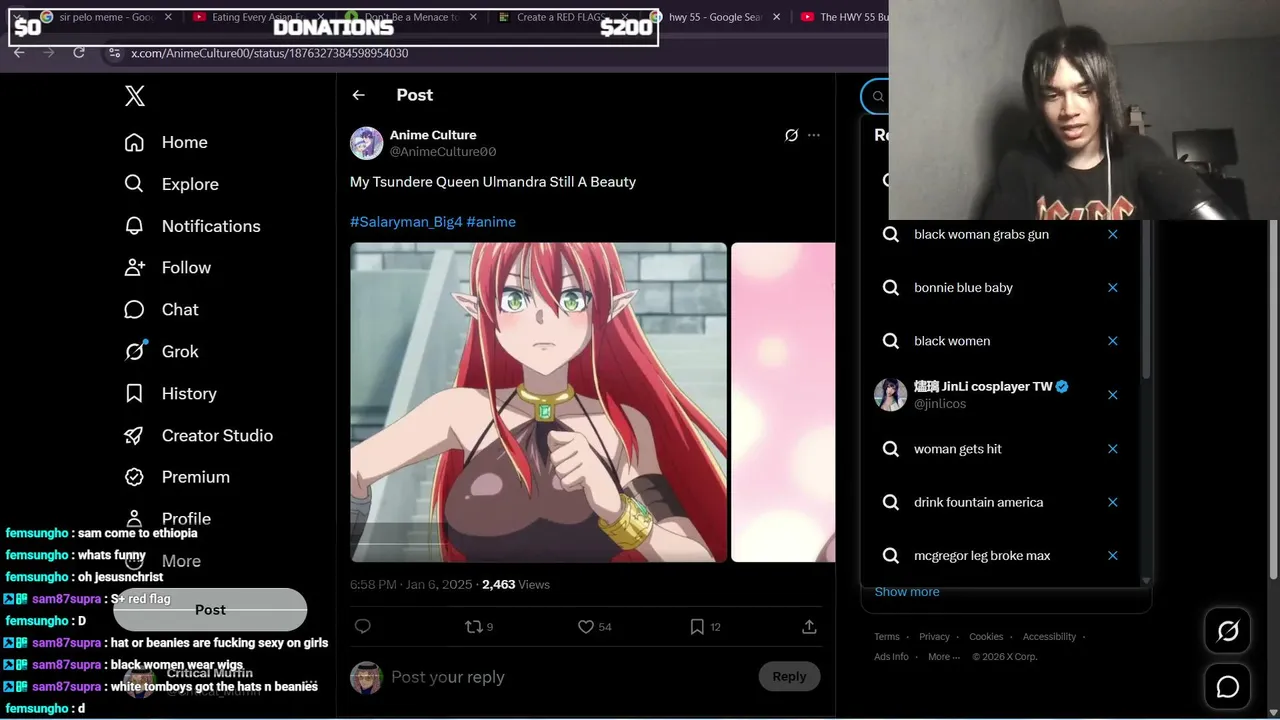Click the 2,463 Views count

(x=516, y=584)
